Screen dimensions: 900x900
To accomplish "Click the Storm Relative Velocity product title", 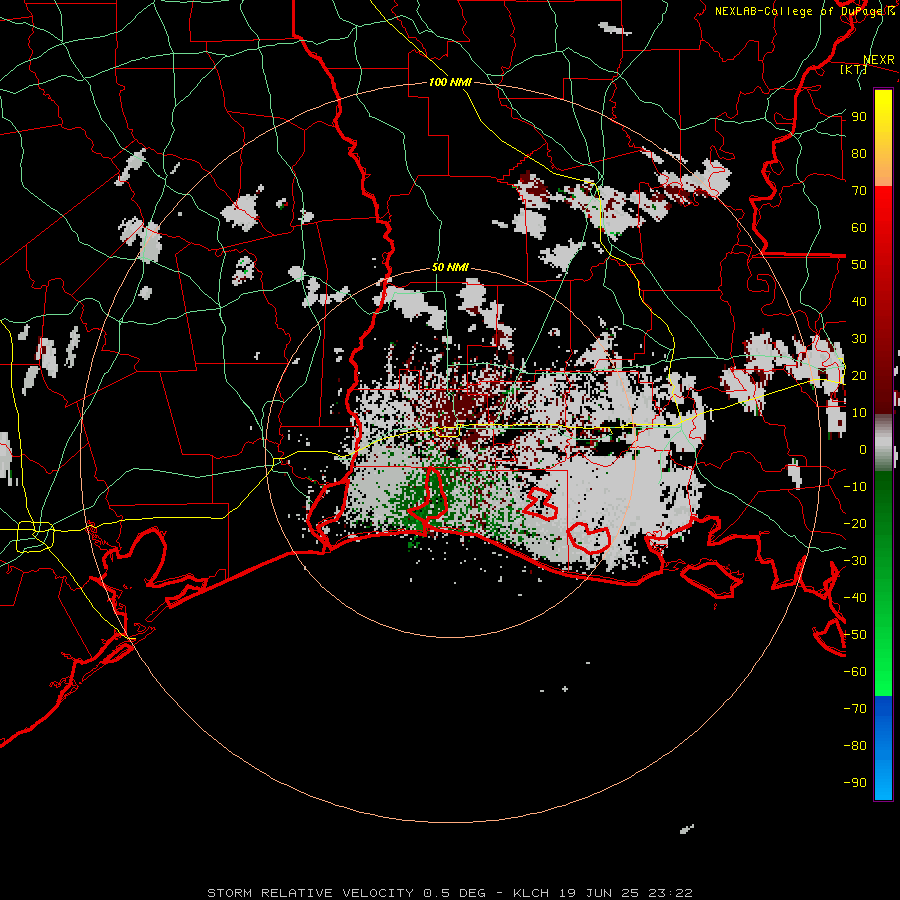I will coord(311,893).
